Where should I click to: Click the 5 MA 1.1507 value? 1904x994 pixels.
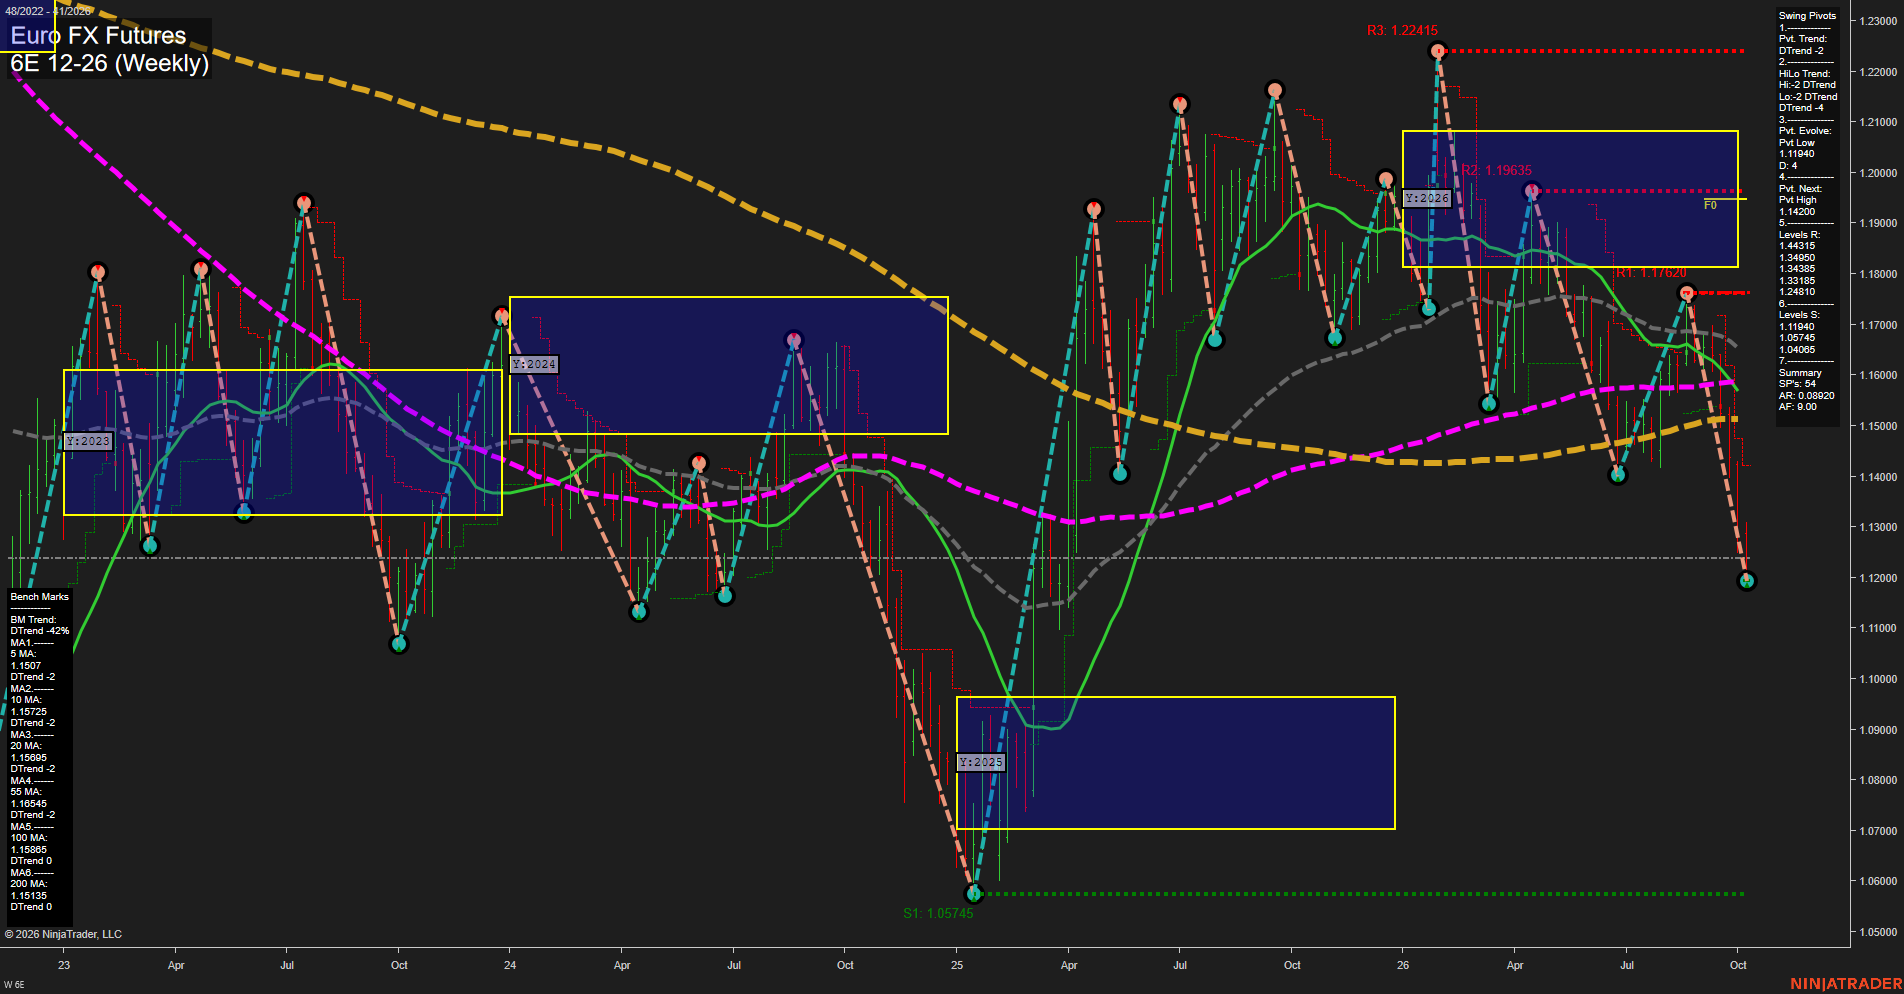26,666
